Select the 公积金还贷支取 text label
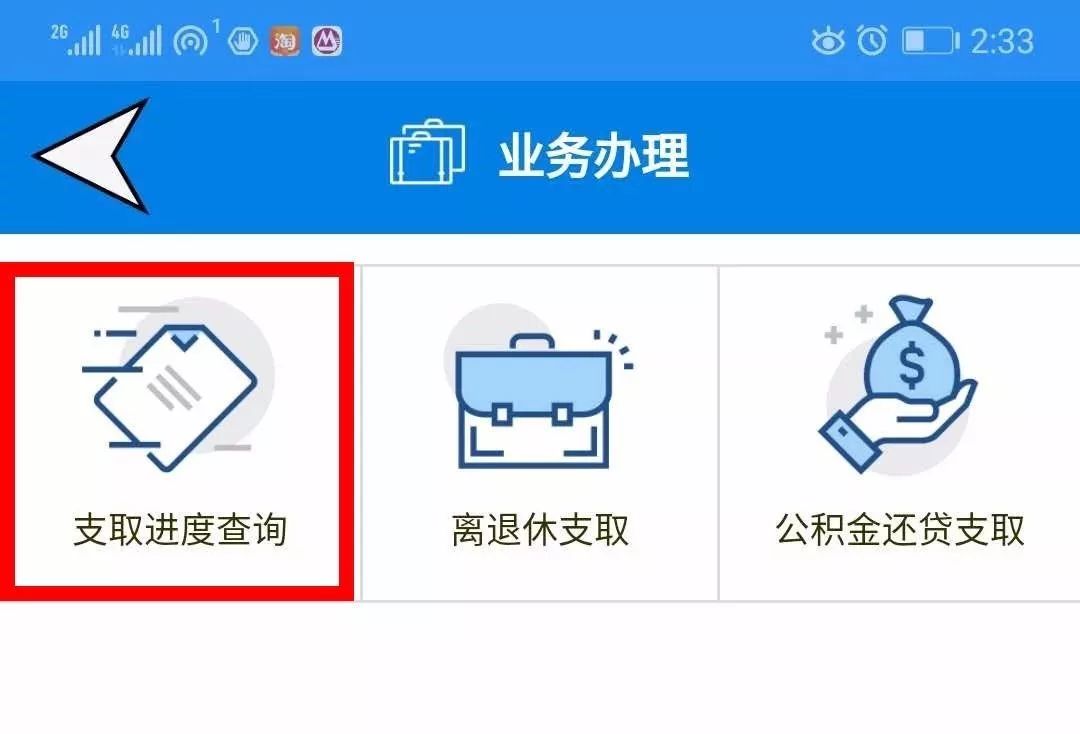Viewport: 1080px width, 734px height. click(x=900, y=529)
